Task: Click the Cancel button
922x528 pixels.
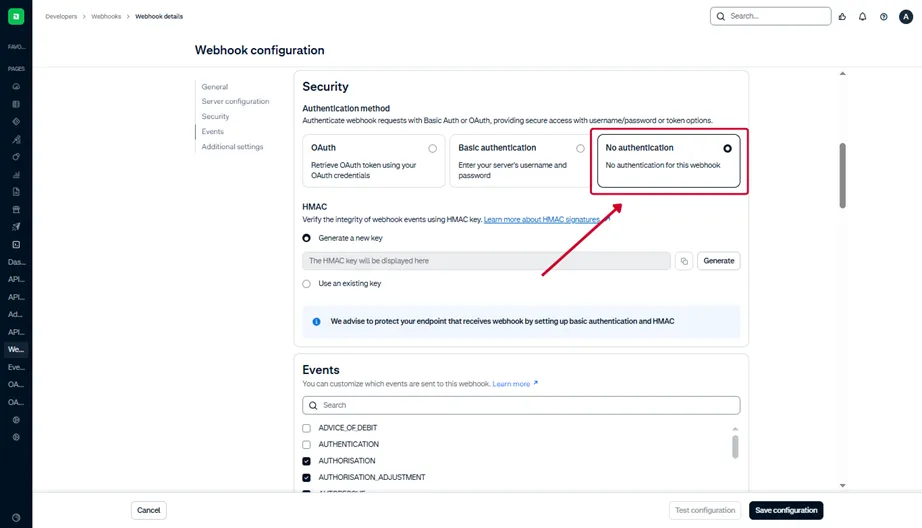Action: (x=149, y=510)
